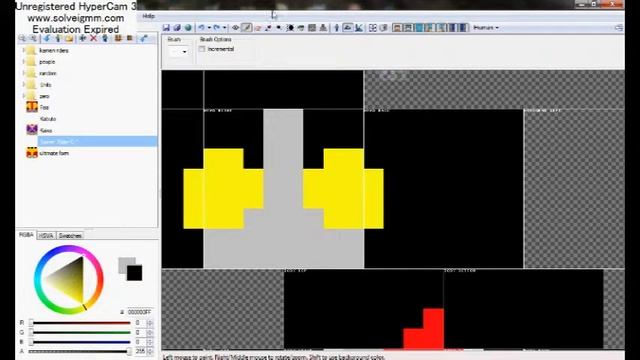This screenshot has height=360, width=640.
Task: Click the globe upload icon
Action: [188, 28]
